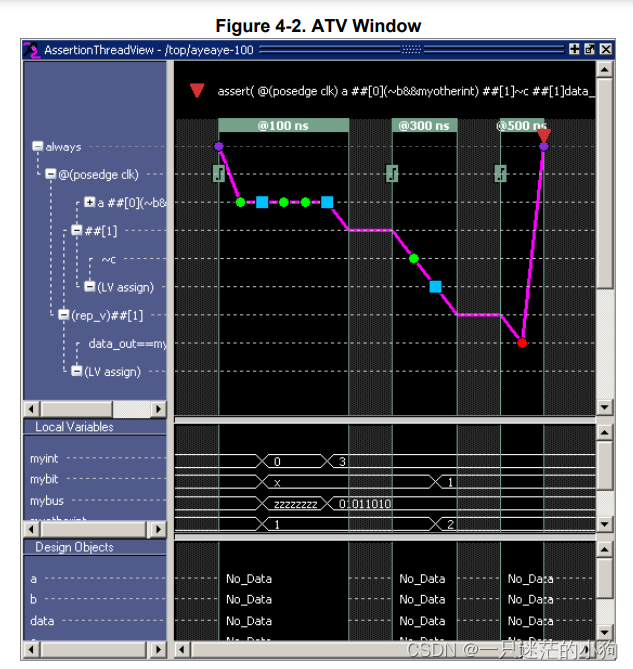Click the purple start node at @100 ns
This screenshot has height=669, width=633.
(219, 146)
